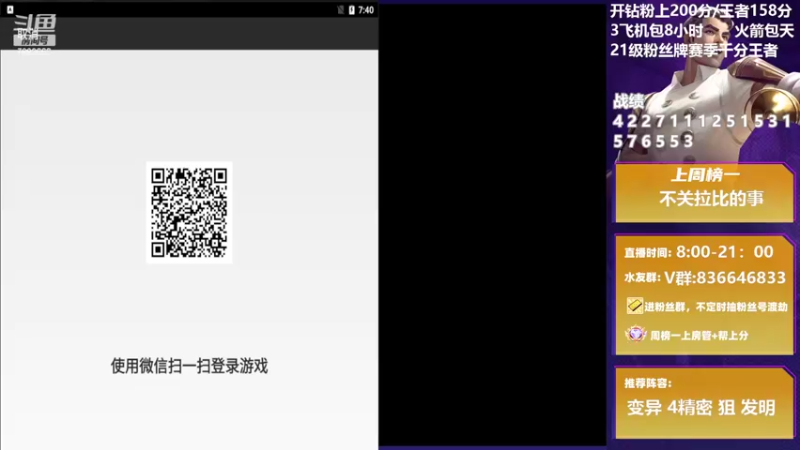Click the 水友群 label

tap(642, 278)
